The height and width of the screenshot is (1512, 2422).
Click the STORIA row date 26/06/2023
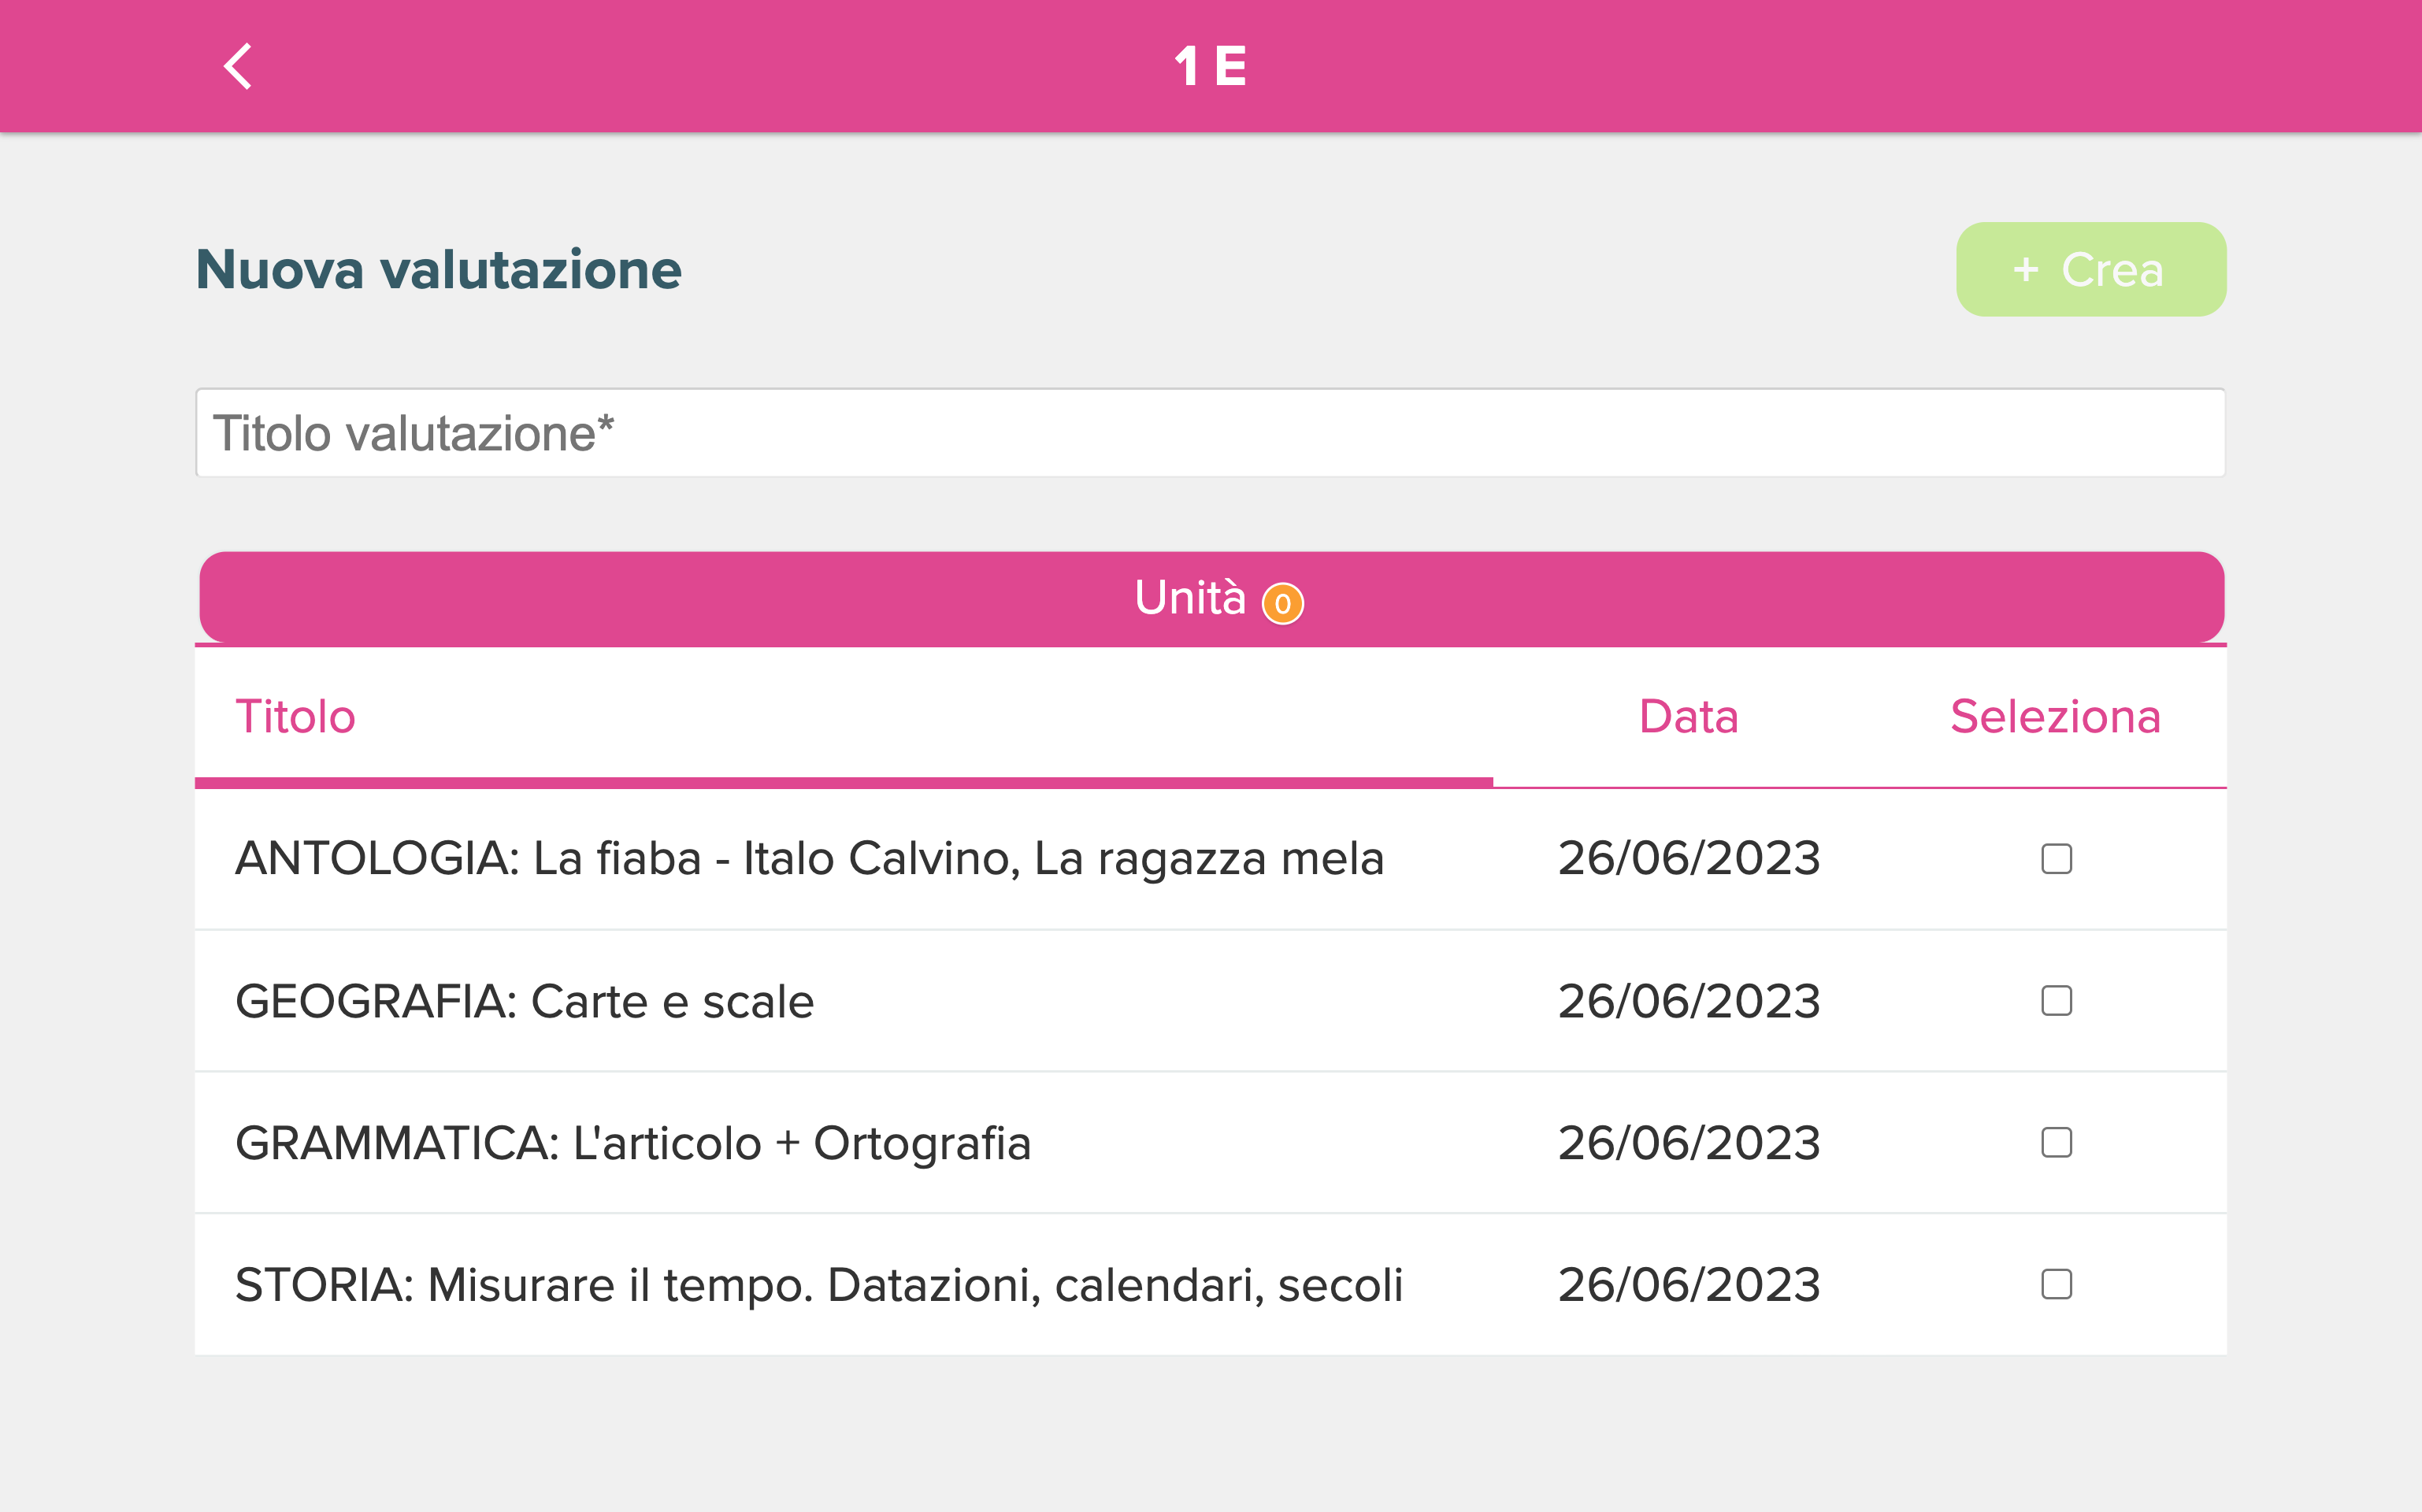coord(1688,1285)
